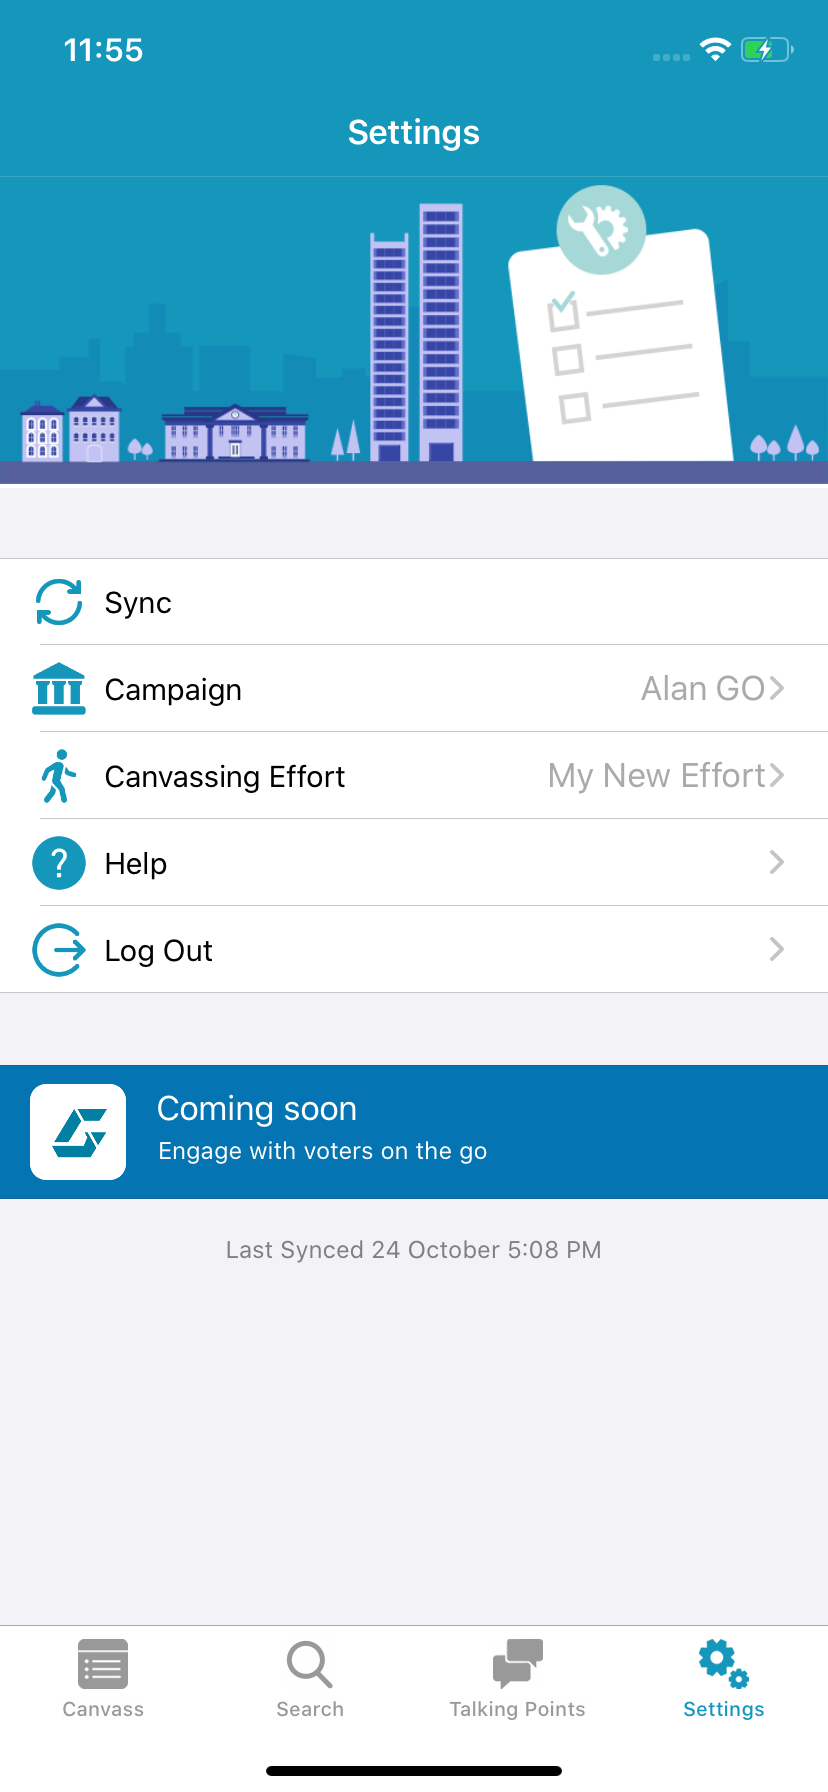This screenshot has height=1792, width=828.
Task: Open the Log Out row chevron
Action: pyautogui.click(x=776, y=950)
